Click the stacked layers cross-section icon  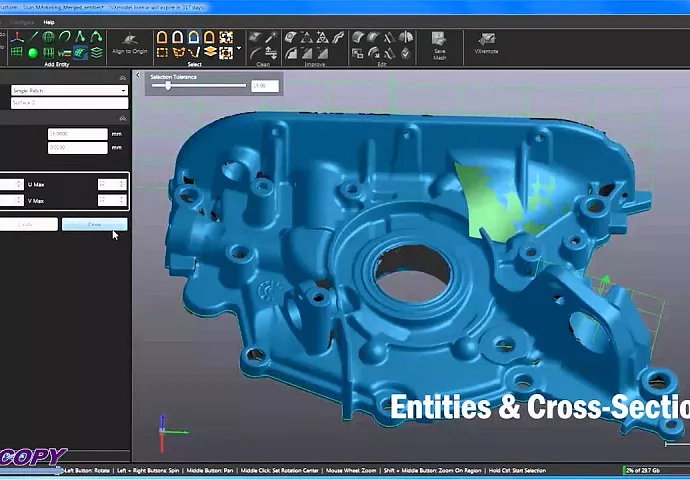click(96, 53)
